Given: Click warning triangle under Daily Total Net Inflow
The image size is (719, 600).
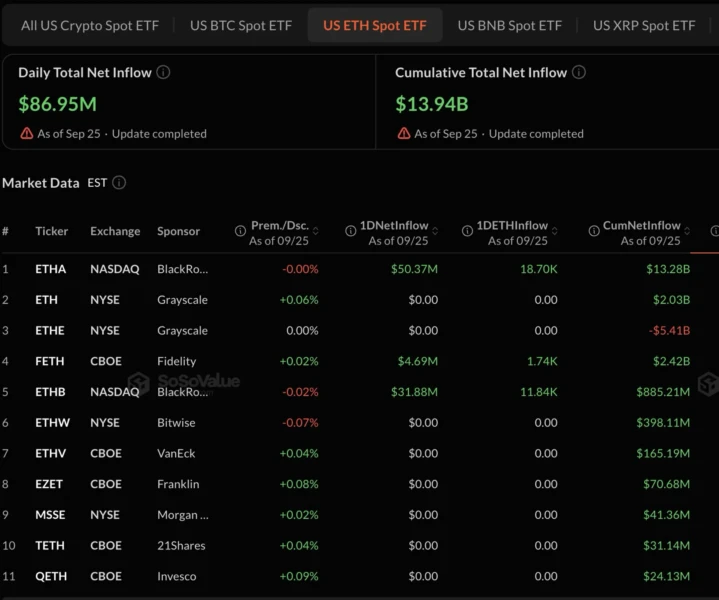Looking at the screenshot, I should [x=27, y=133].
